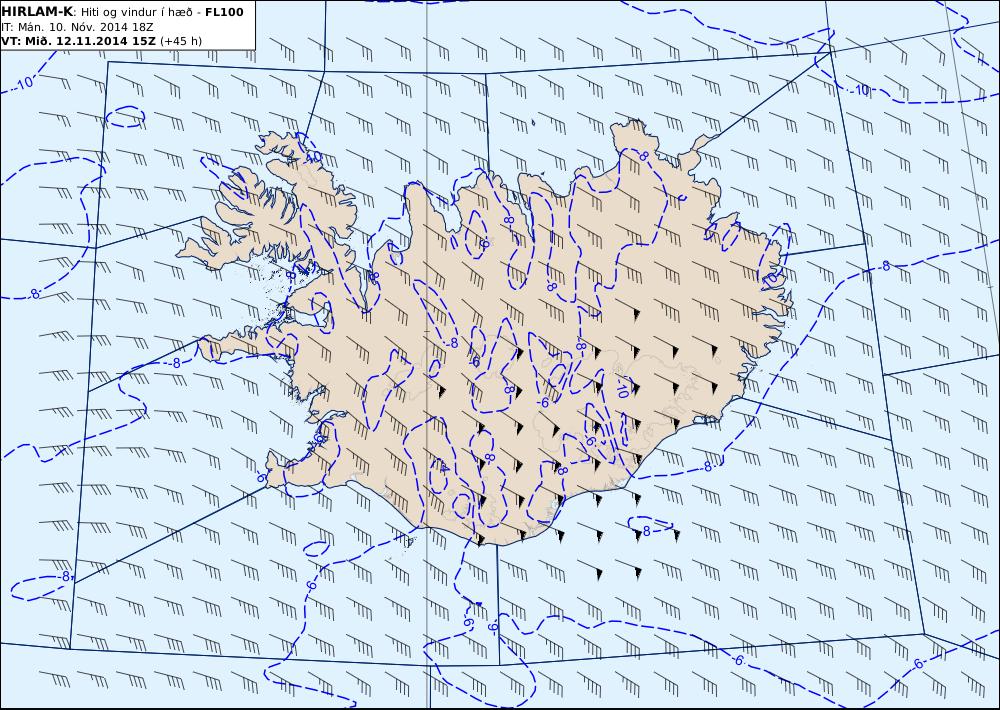
Task: Click the 'VT: Mið. 12.11.2014 15Z' valid time
Action: tap(78, 41)
